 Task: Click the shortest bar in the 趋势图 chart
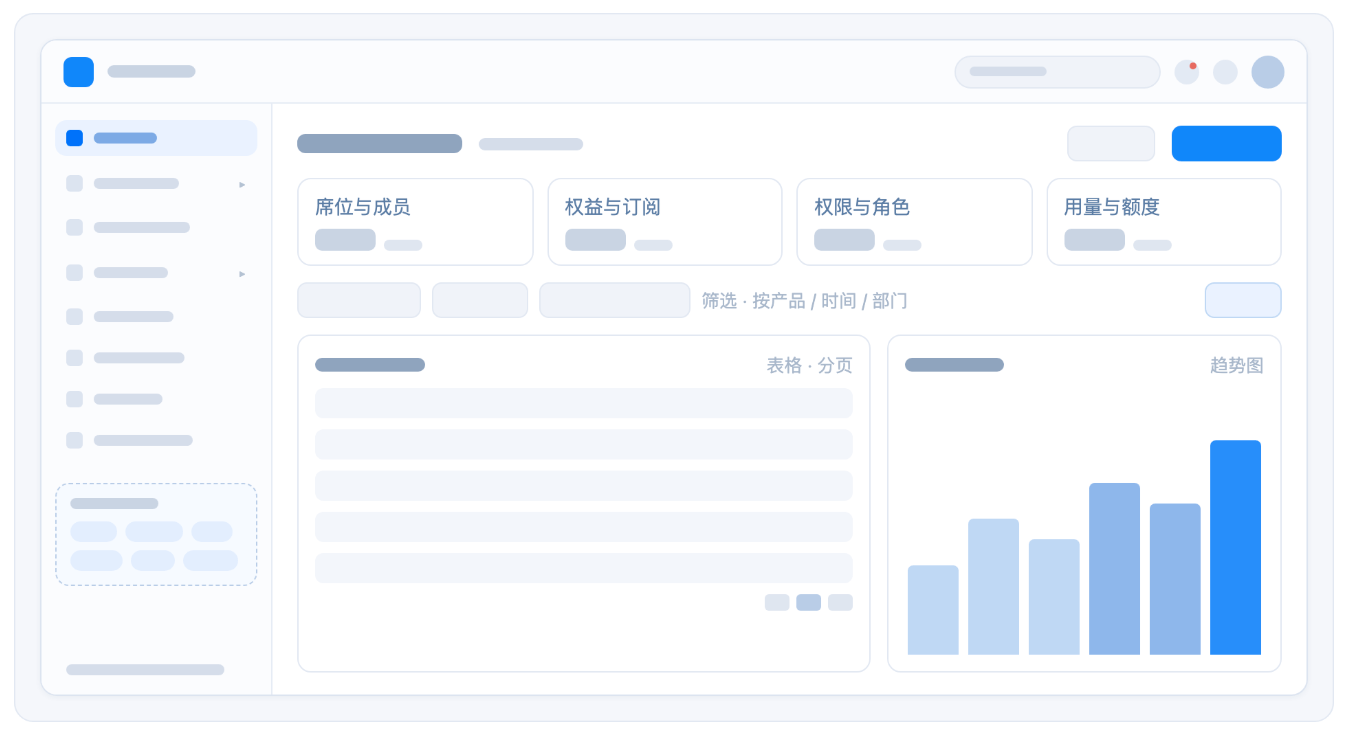tap(933, 610)
